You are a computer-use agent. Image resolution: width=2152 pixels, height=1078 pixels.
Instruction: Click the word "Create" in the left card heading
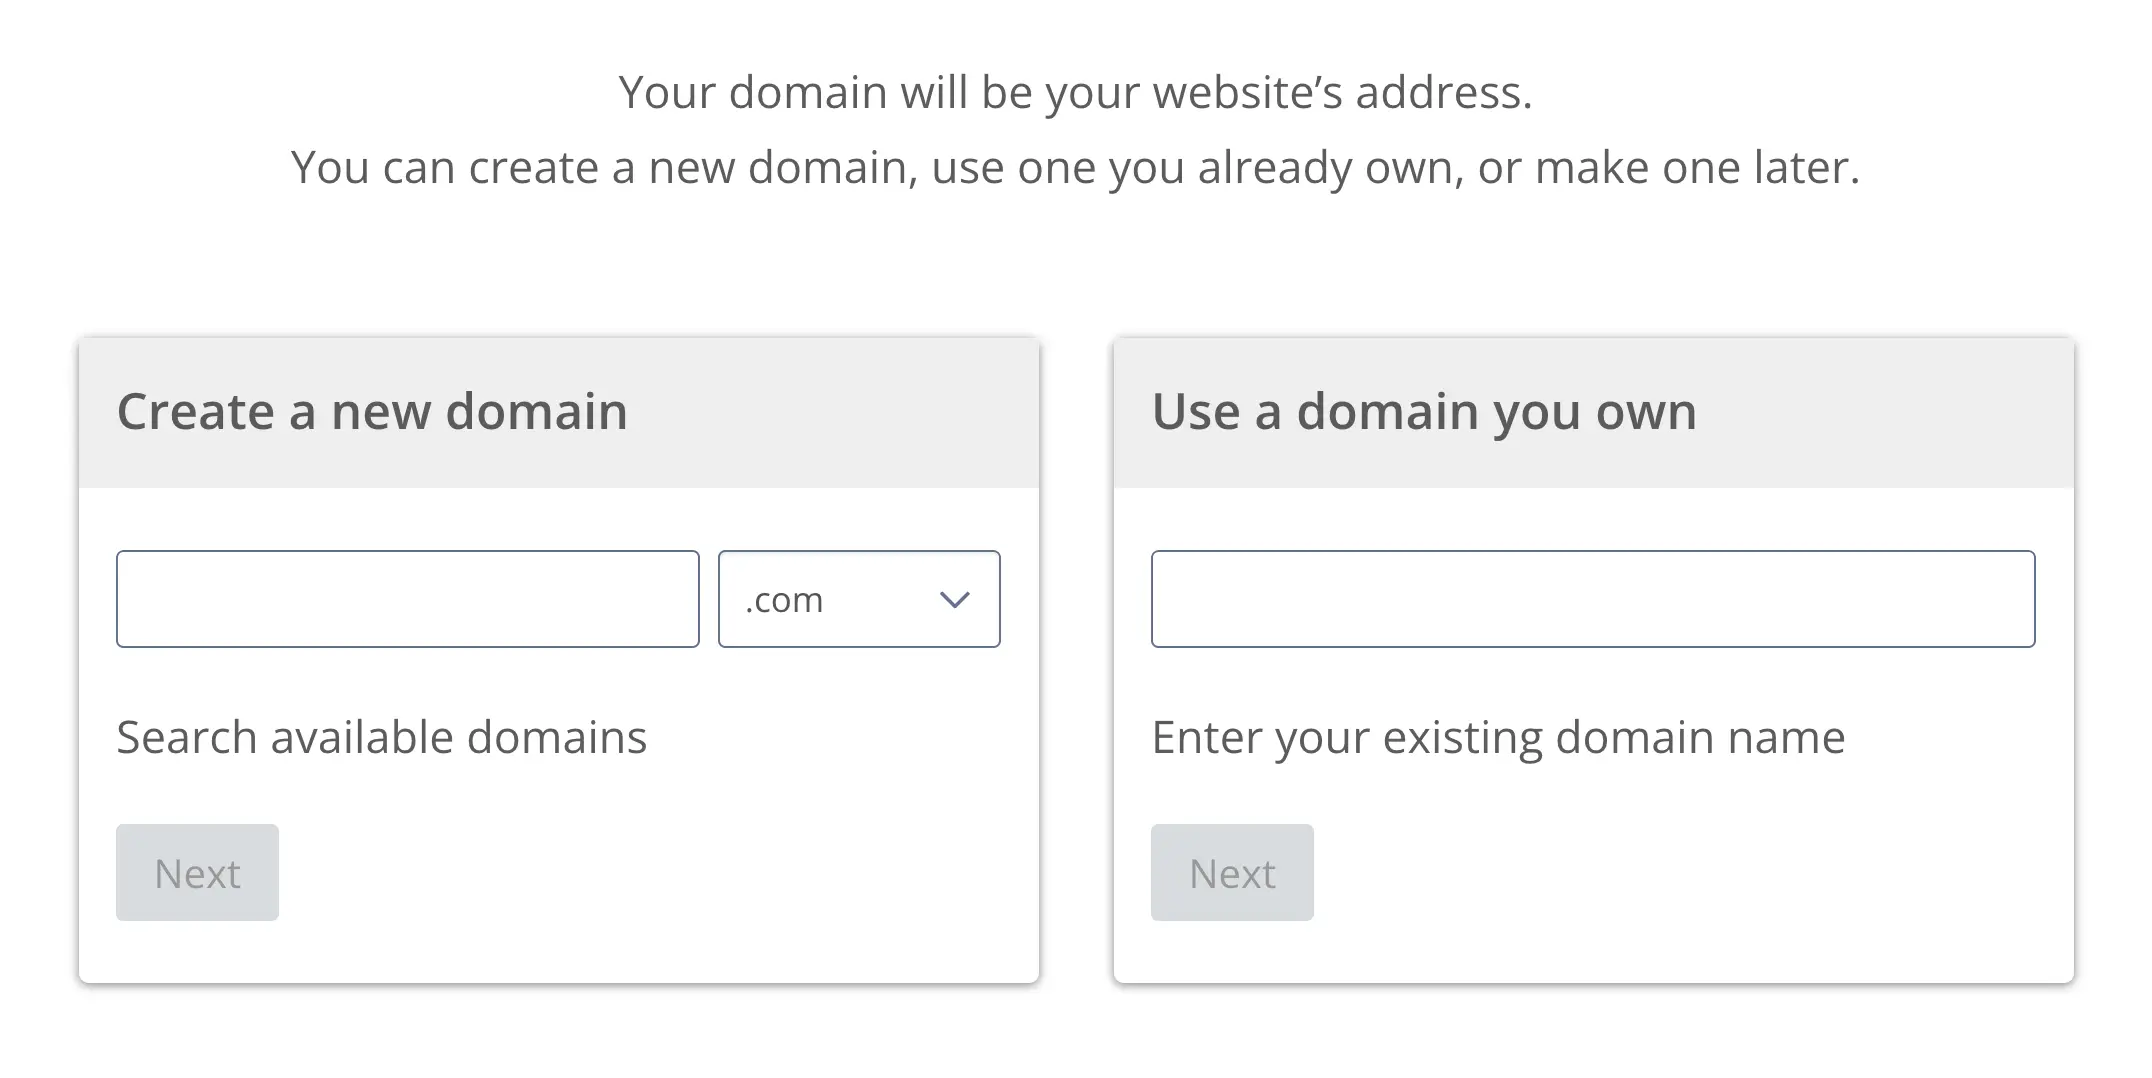pyautogui.click(x=196, y=412)
